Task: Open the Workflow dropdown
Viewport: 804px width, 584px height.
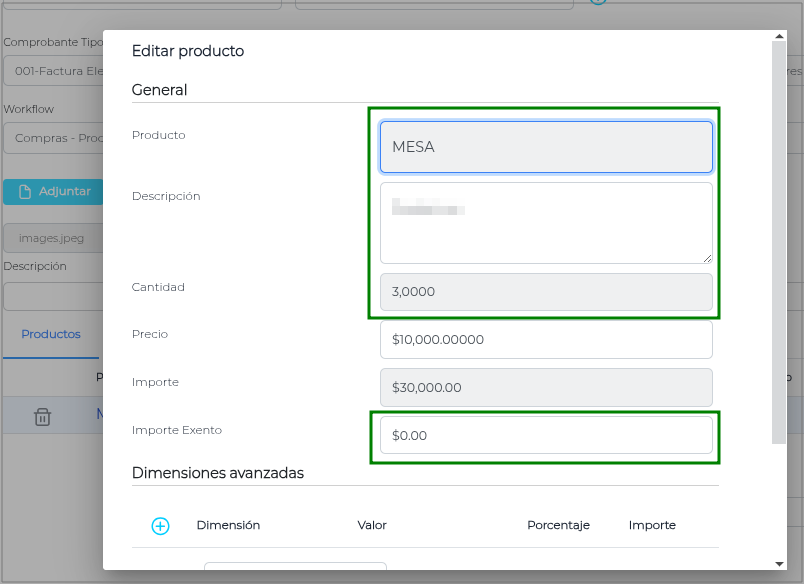Action: pos(52,138)
